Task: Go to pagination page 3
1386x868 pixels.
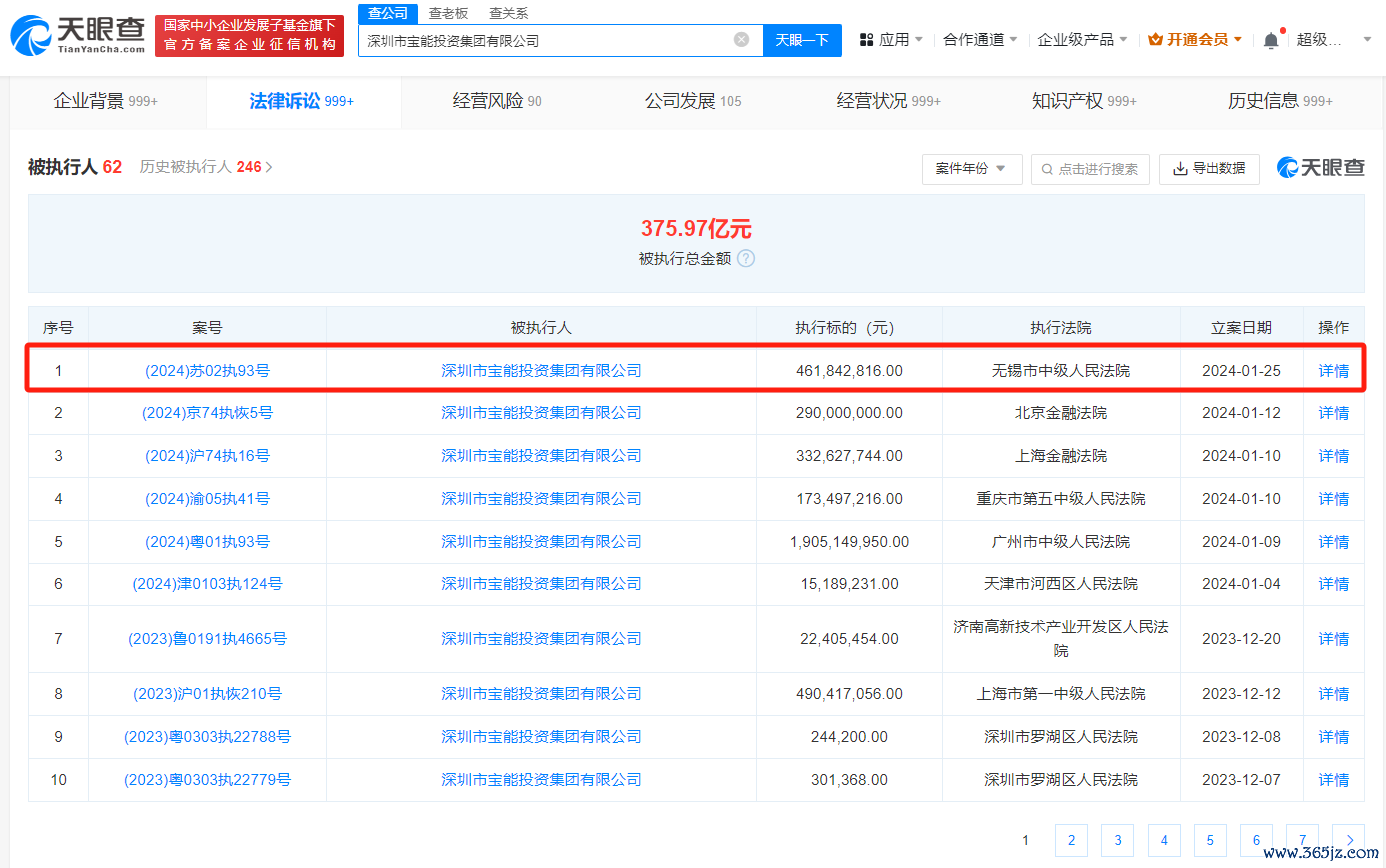Action: tap(1117, 841)
